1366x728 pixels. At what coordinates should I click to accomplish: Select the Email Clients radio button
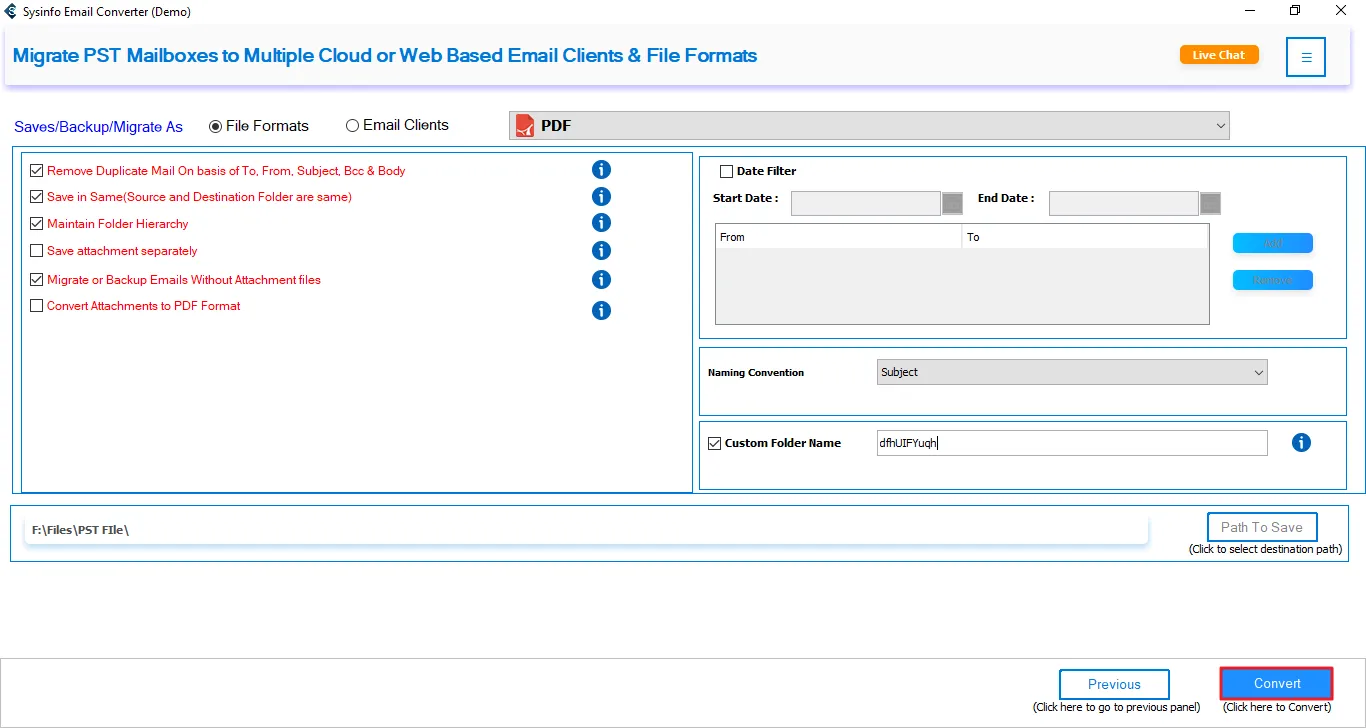[x=352, y=126]
